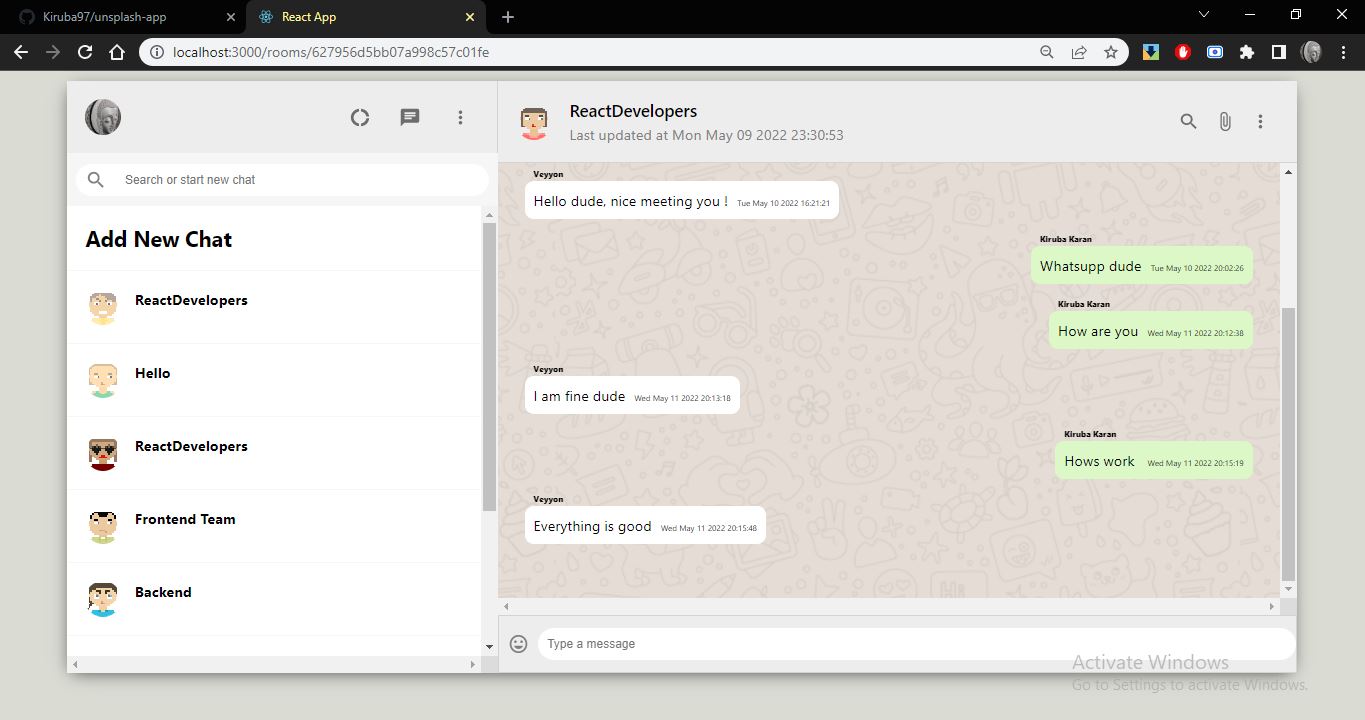The width and height of the screenshot is (1365, 720).
Task: Open the Hello chat from the list
Action: click(x=152, y=373)
